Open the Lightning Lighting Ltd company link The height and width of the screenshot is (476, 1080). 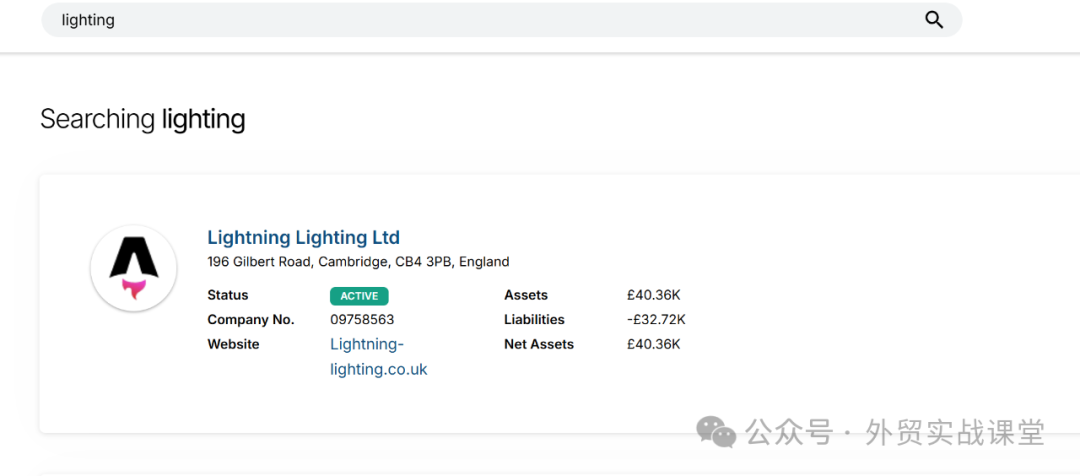pyautogui.click(x=303, y=238)
